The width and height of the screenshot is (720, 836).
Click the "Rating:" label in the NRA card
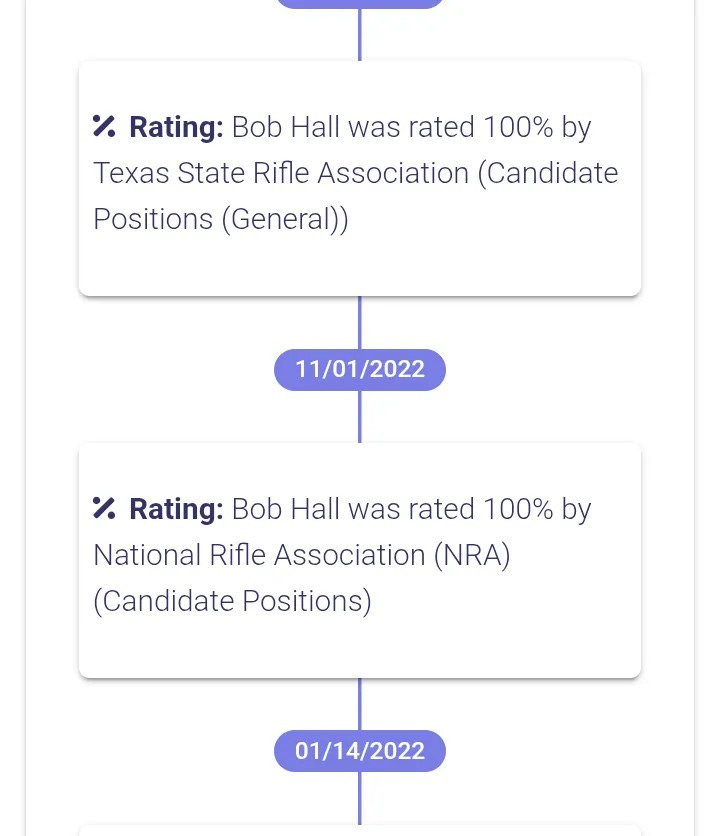176,510
